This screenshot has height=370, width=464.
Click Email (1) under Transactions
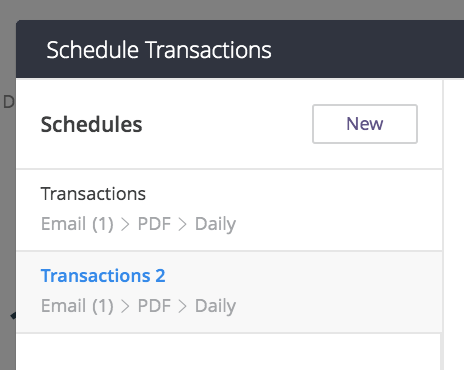(77, 224)
